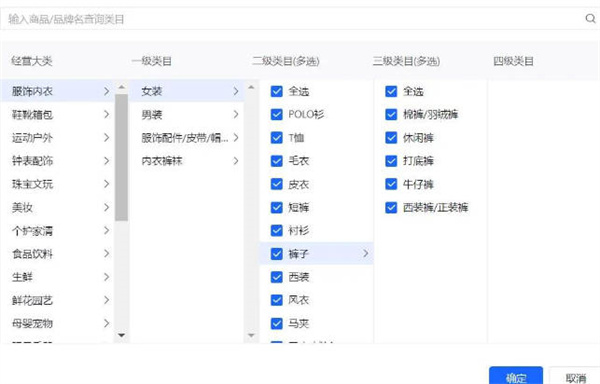Uncheck the POLO衫 checkbox

click(x=276, y=114)
